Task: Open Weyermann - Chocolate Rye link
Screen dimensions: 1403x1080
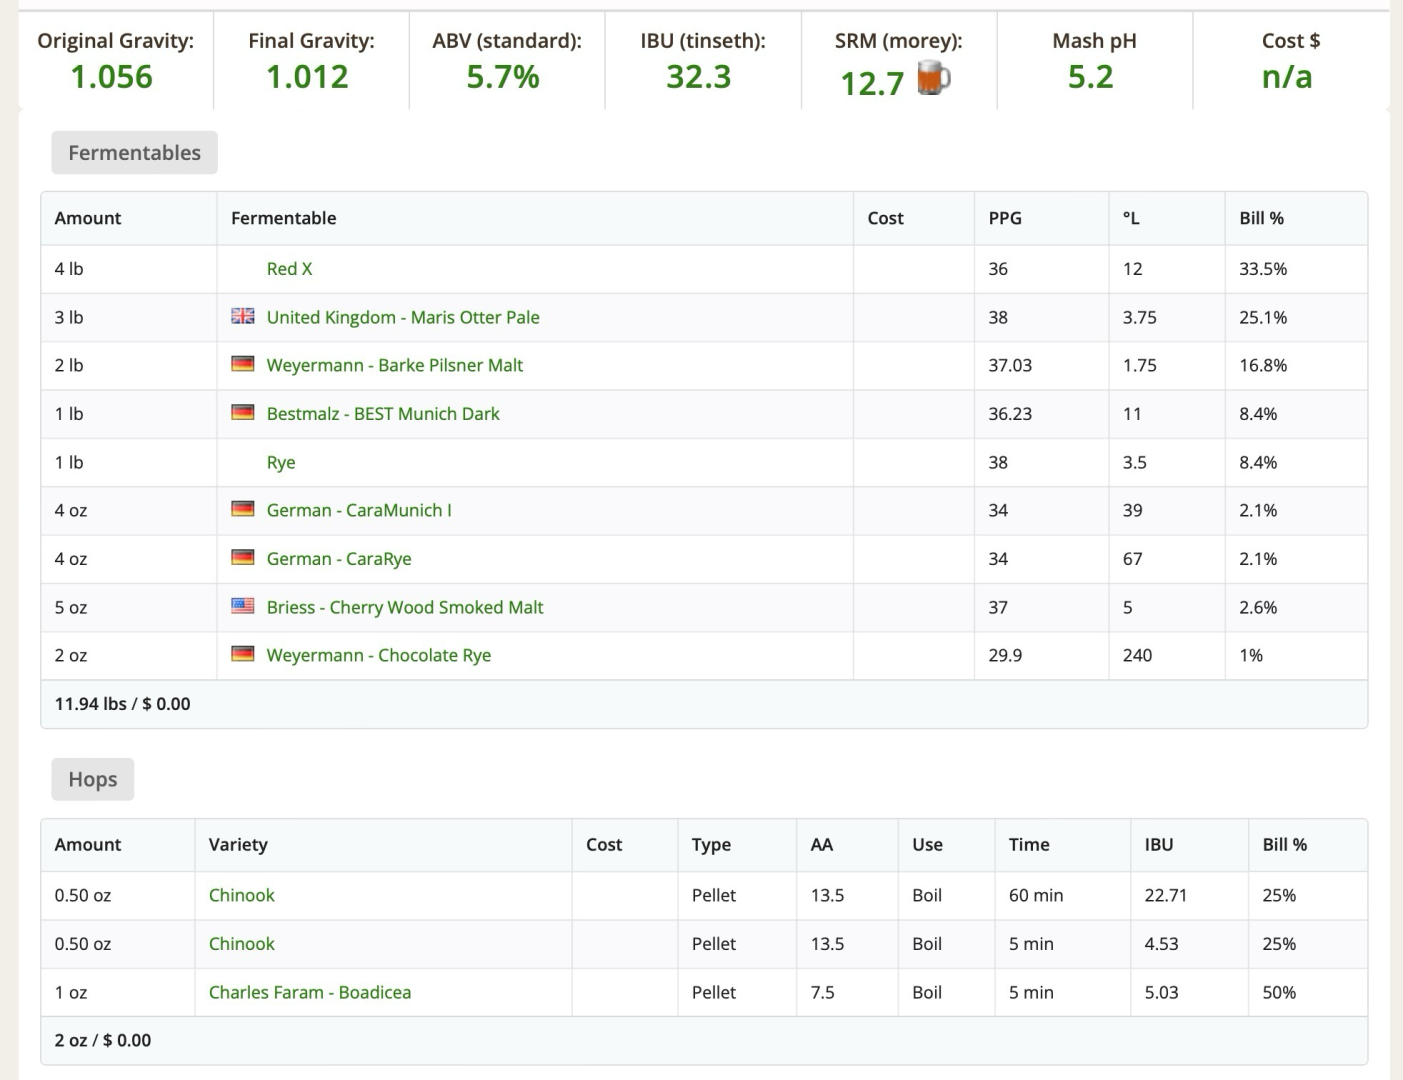Action: click(x=379, y=655)
